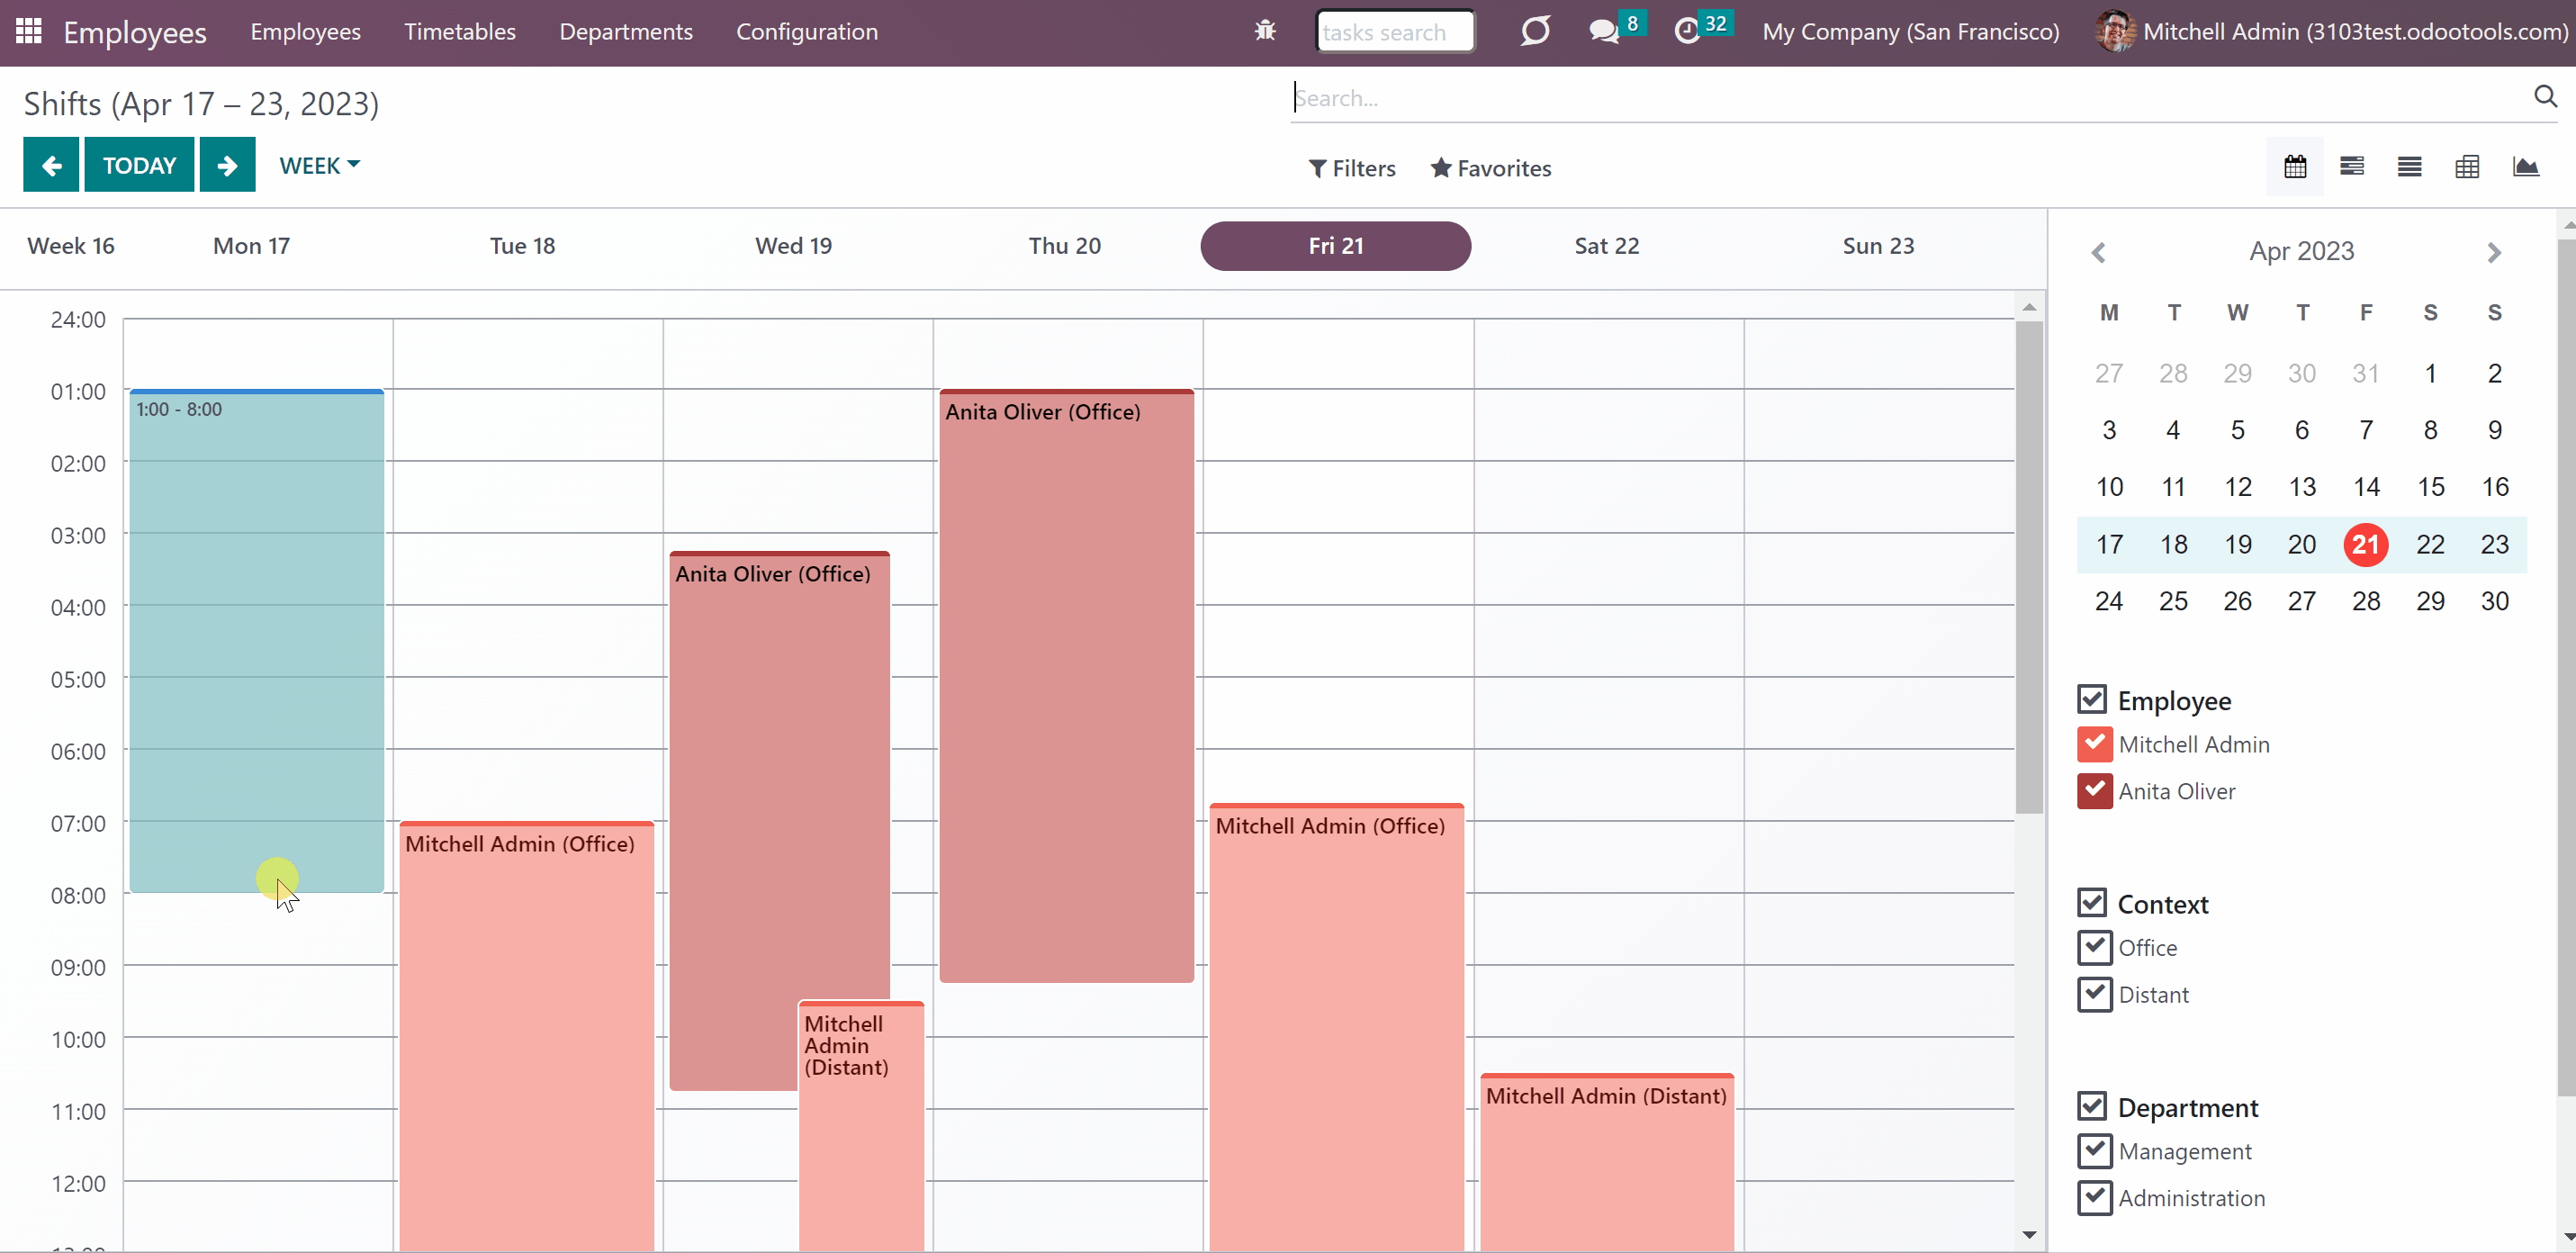Viewport: 2576px width, 1253px height.
Task: Select the Wed 19 day header
Action: pyautogui.click(x=793, y=246)
